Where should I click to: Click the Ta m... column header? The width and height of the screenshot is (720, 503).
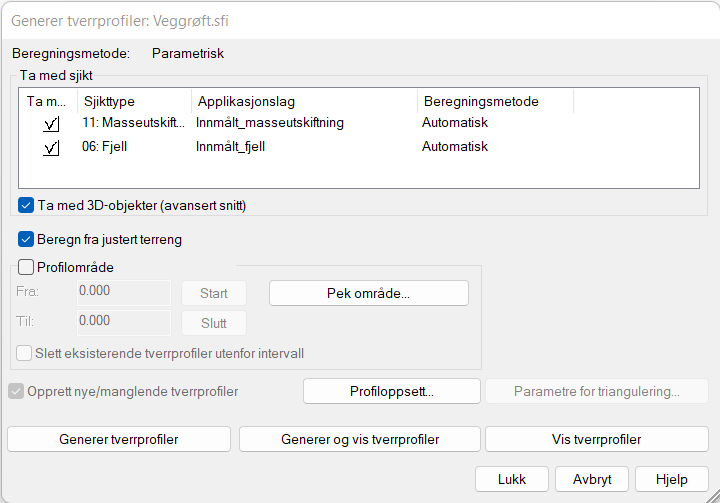[48, 101]
